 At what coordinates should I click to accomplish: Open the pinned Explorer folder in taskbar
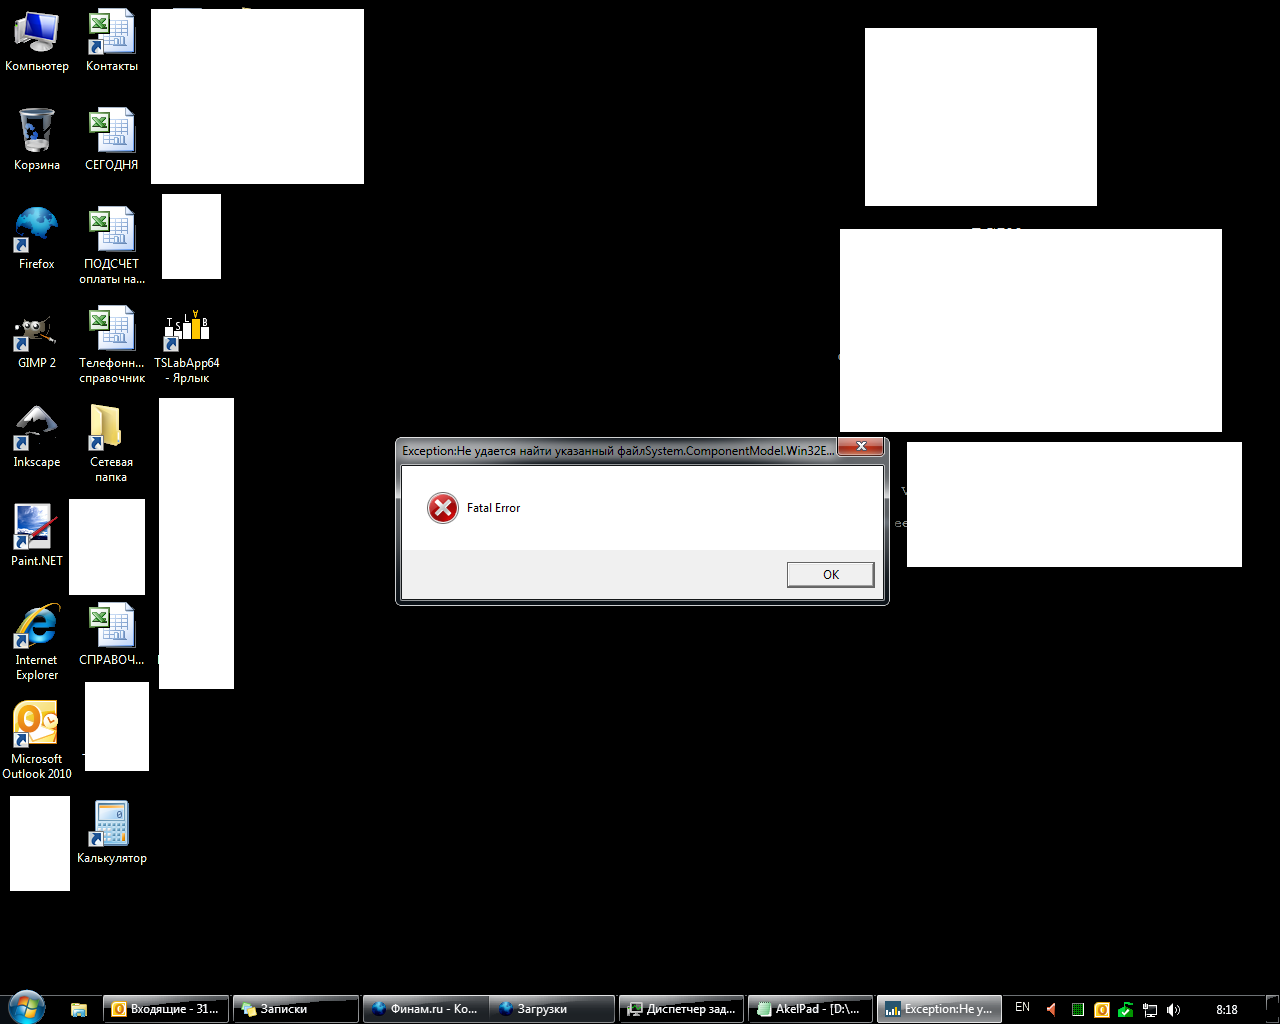(x=79, y=1009)
